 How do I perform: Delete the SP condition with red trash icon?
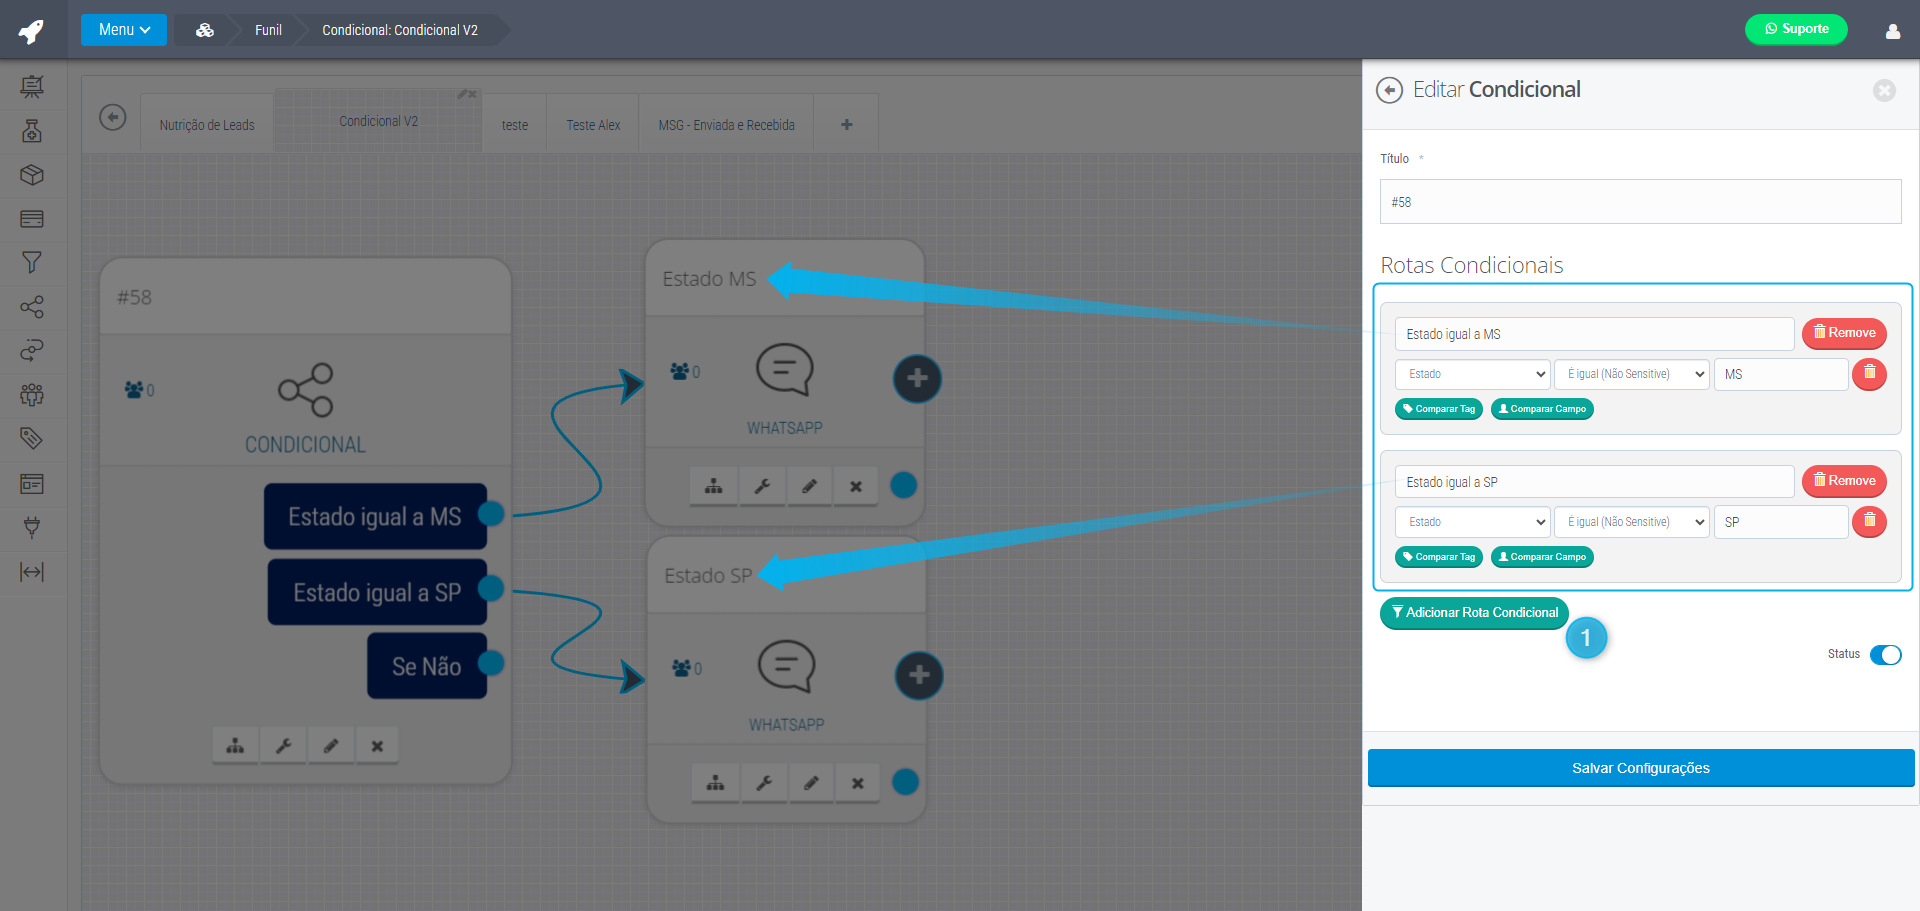tap(1868, 522)
